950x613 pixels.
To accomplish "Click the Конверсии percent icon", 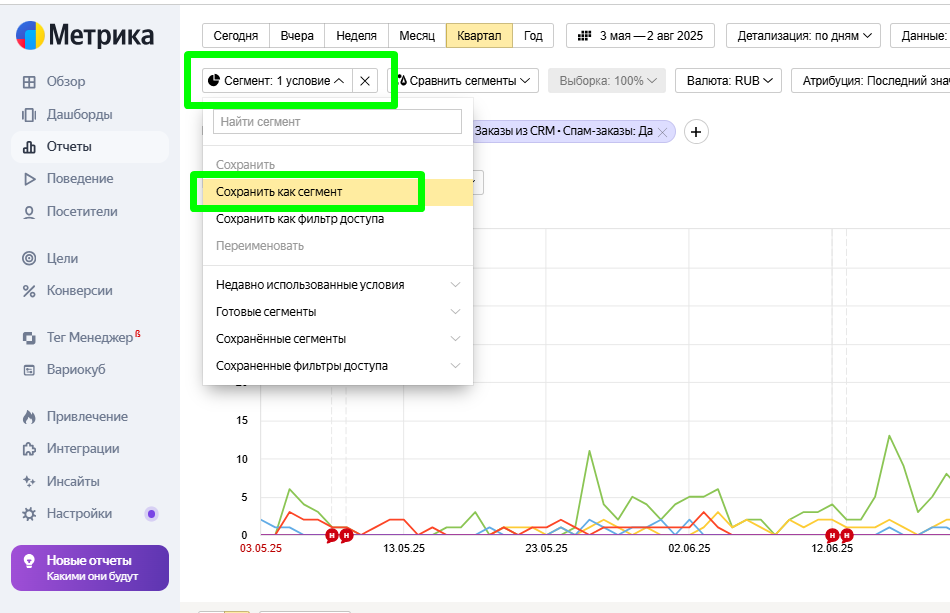I will click(x=29, y=291).
